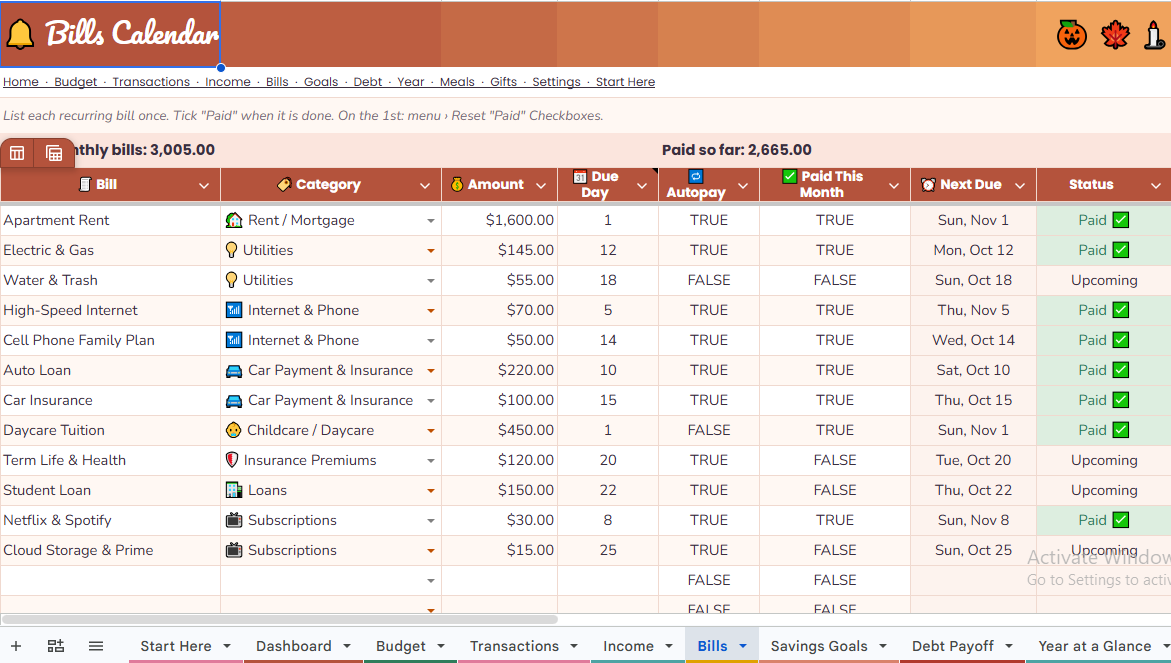
Task: Click the add sheet plus icon
Action: pyautogui.click(x=16, y=646)
